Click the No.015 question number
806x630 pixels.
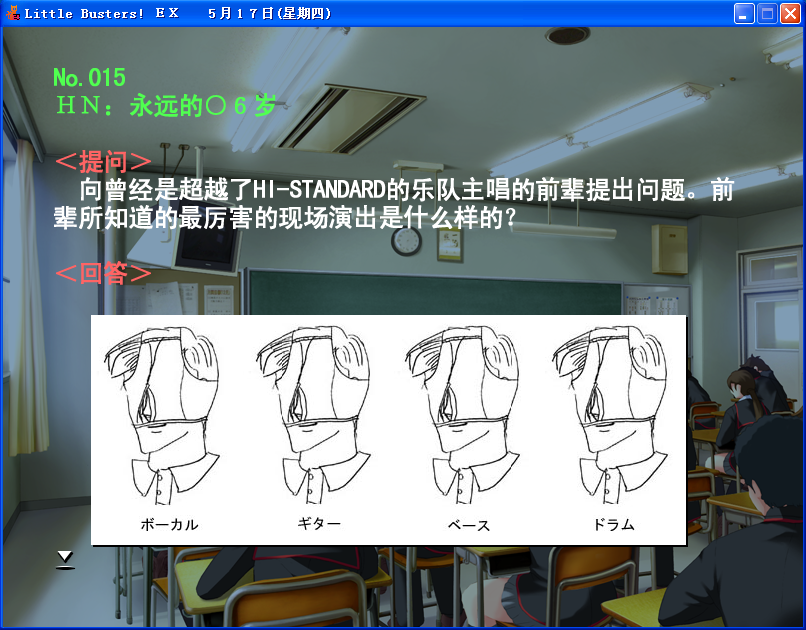tap(89, 78)
